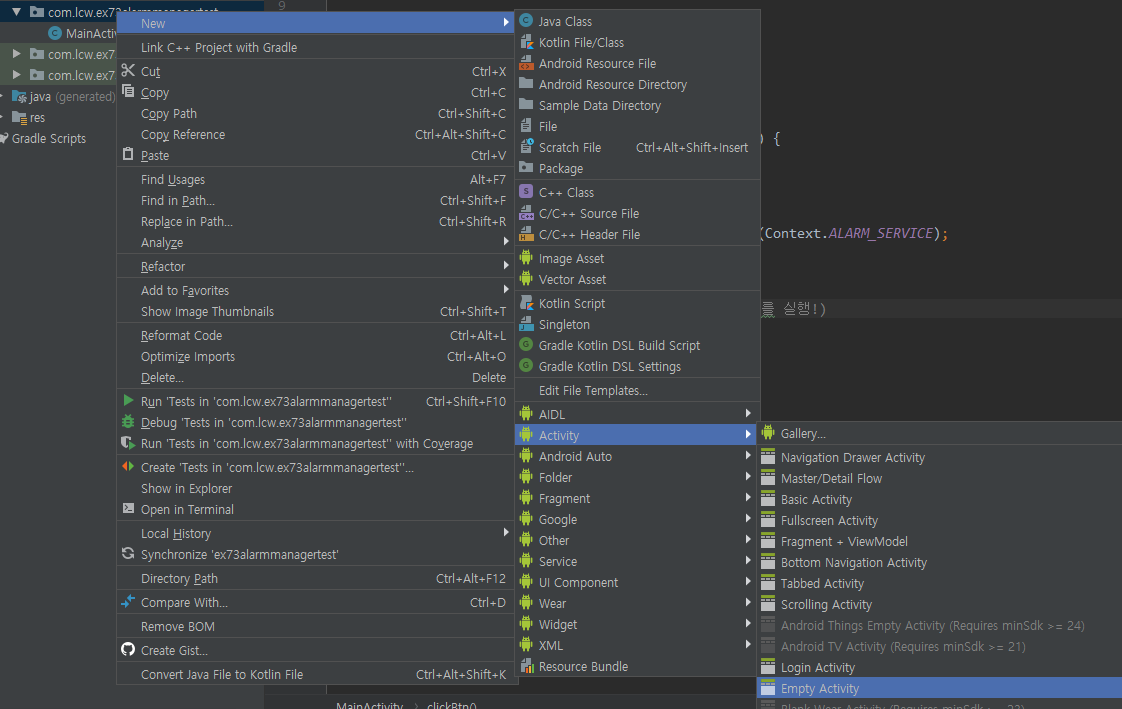Click the Android Resource File icon

click(x=526, y=63)
